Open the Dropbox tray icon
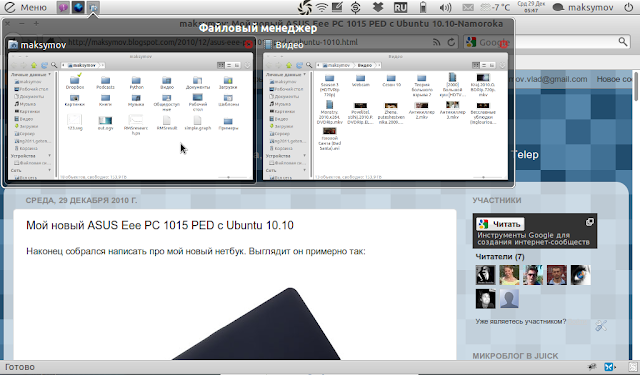The image size is (640, 375). (378, 7)
